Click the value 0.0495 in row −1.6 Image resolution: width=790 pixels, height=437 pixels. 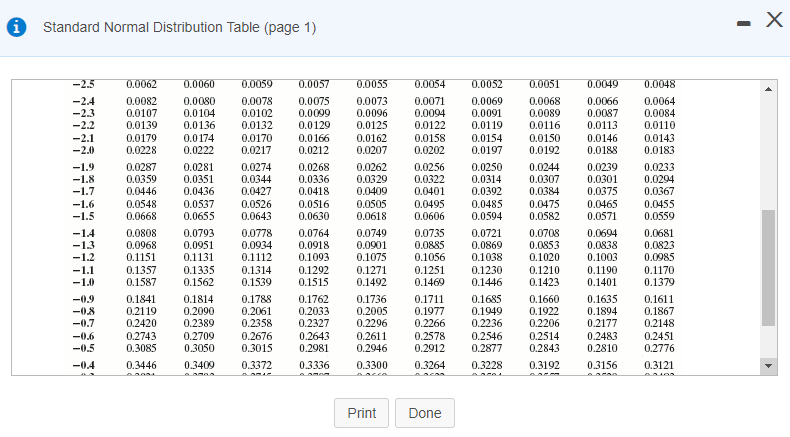click(430, 205)
